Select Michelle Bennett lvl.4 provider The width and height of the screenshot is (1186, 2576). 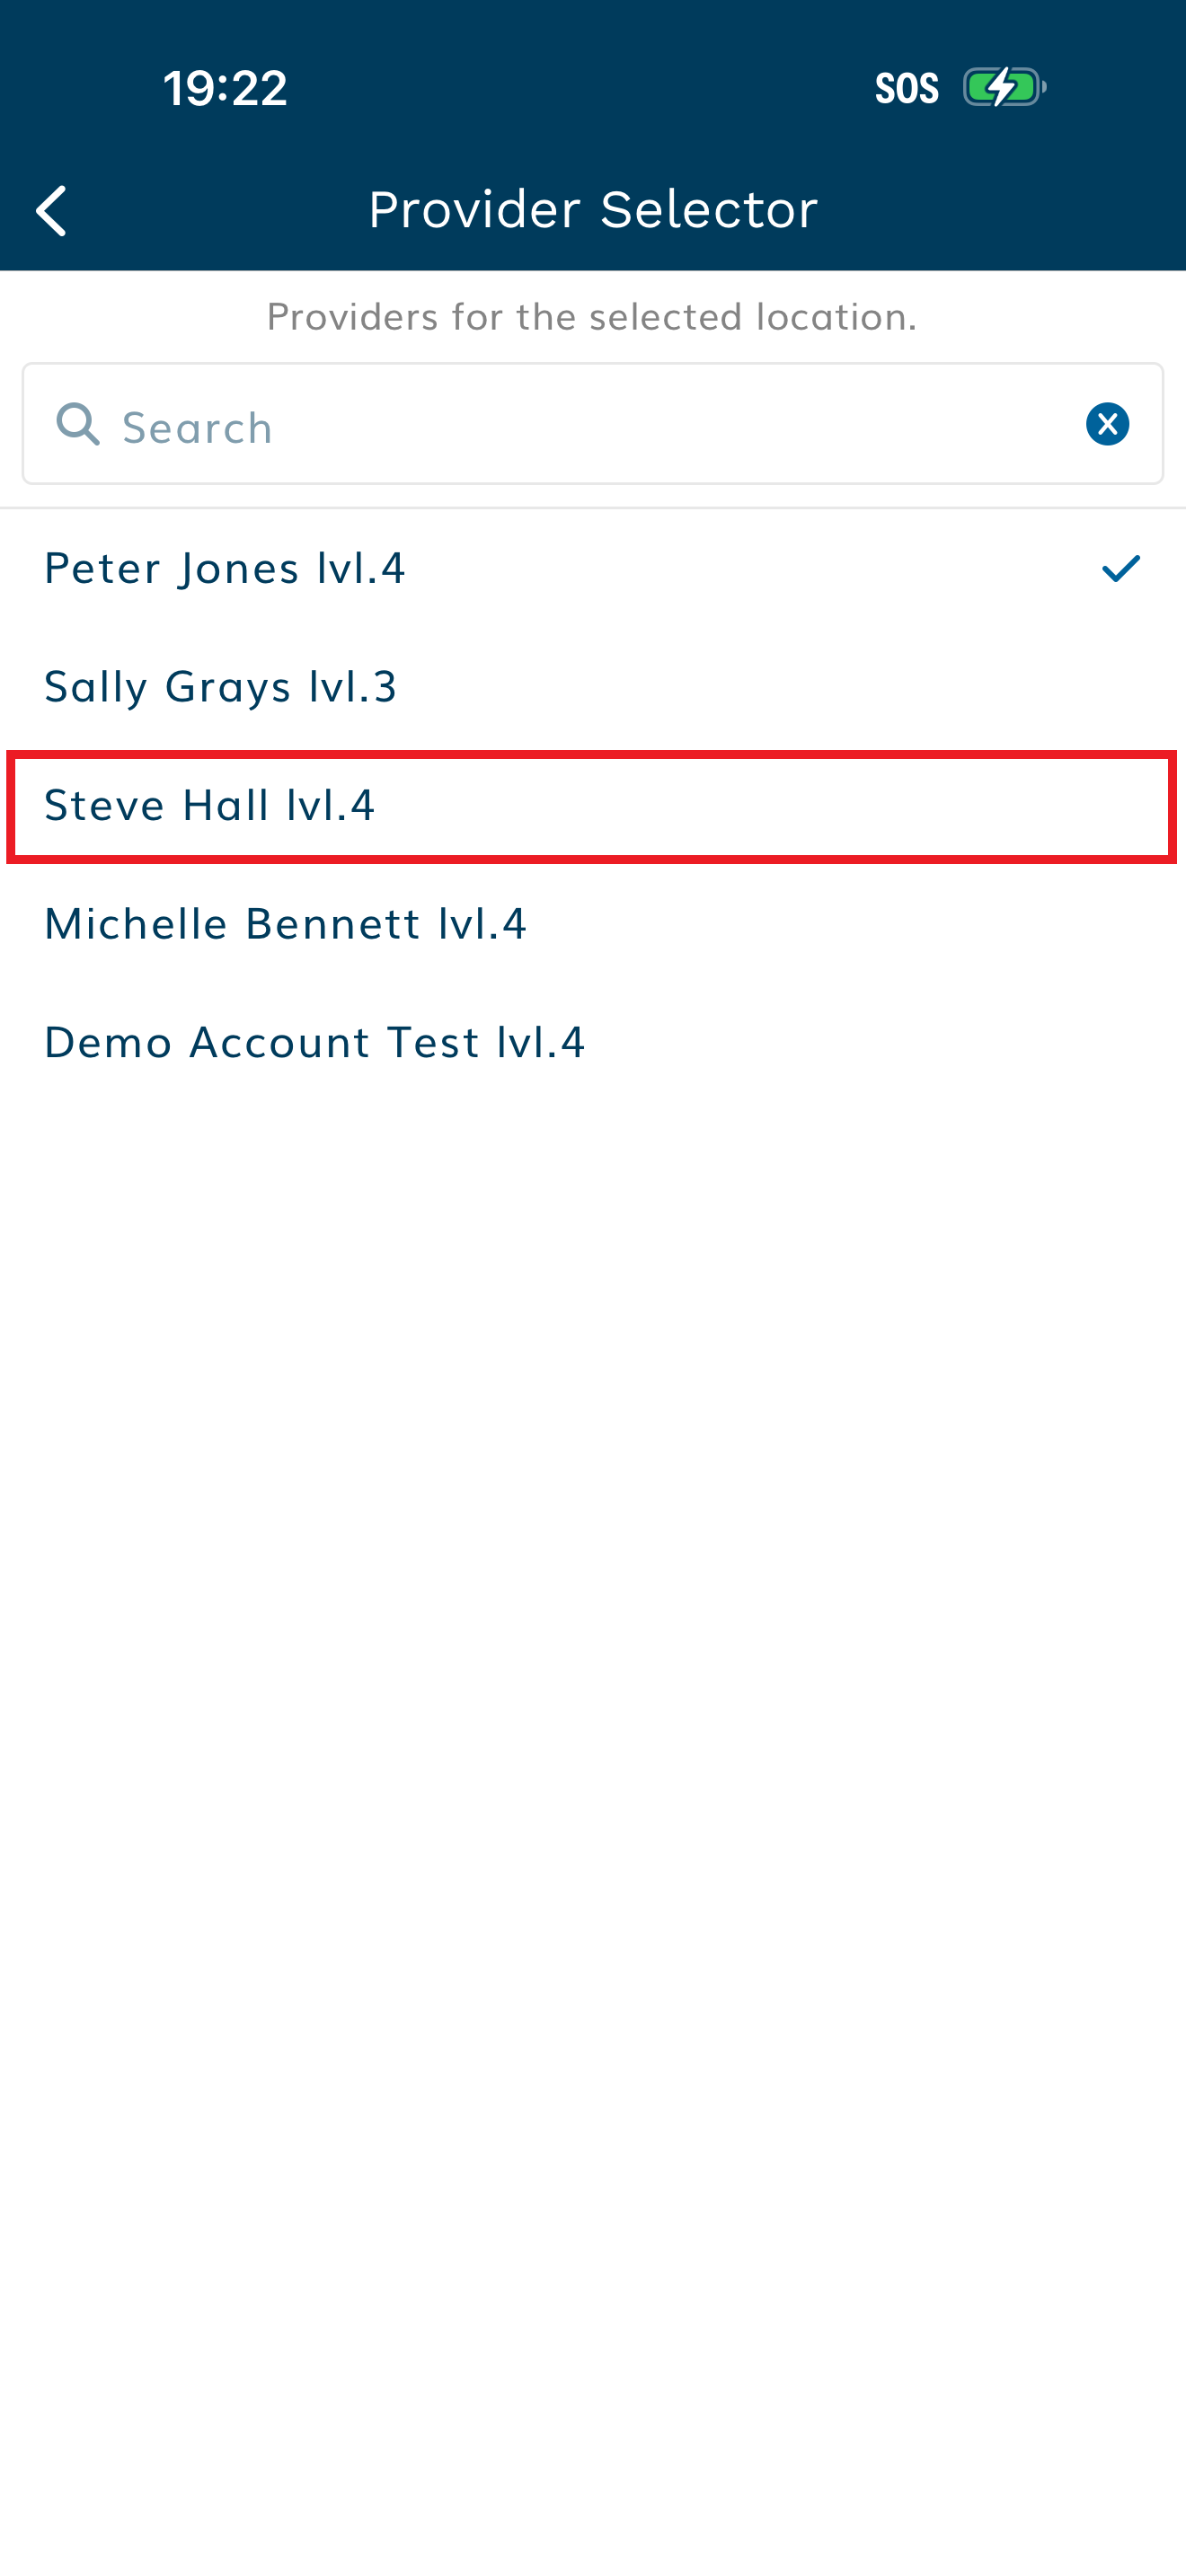tap(285, 924)
